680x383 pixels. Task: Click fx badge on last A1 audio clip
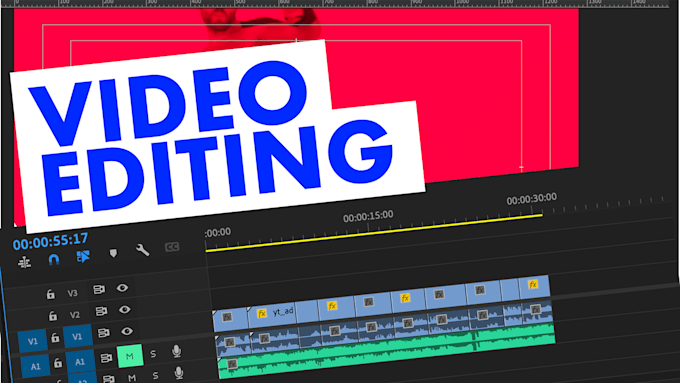[536, 310]
